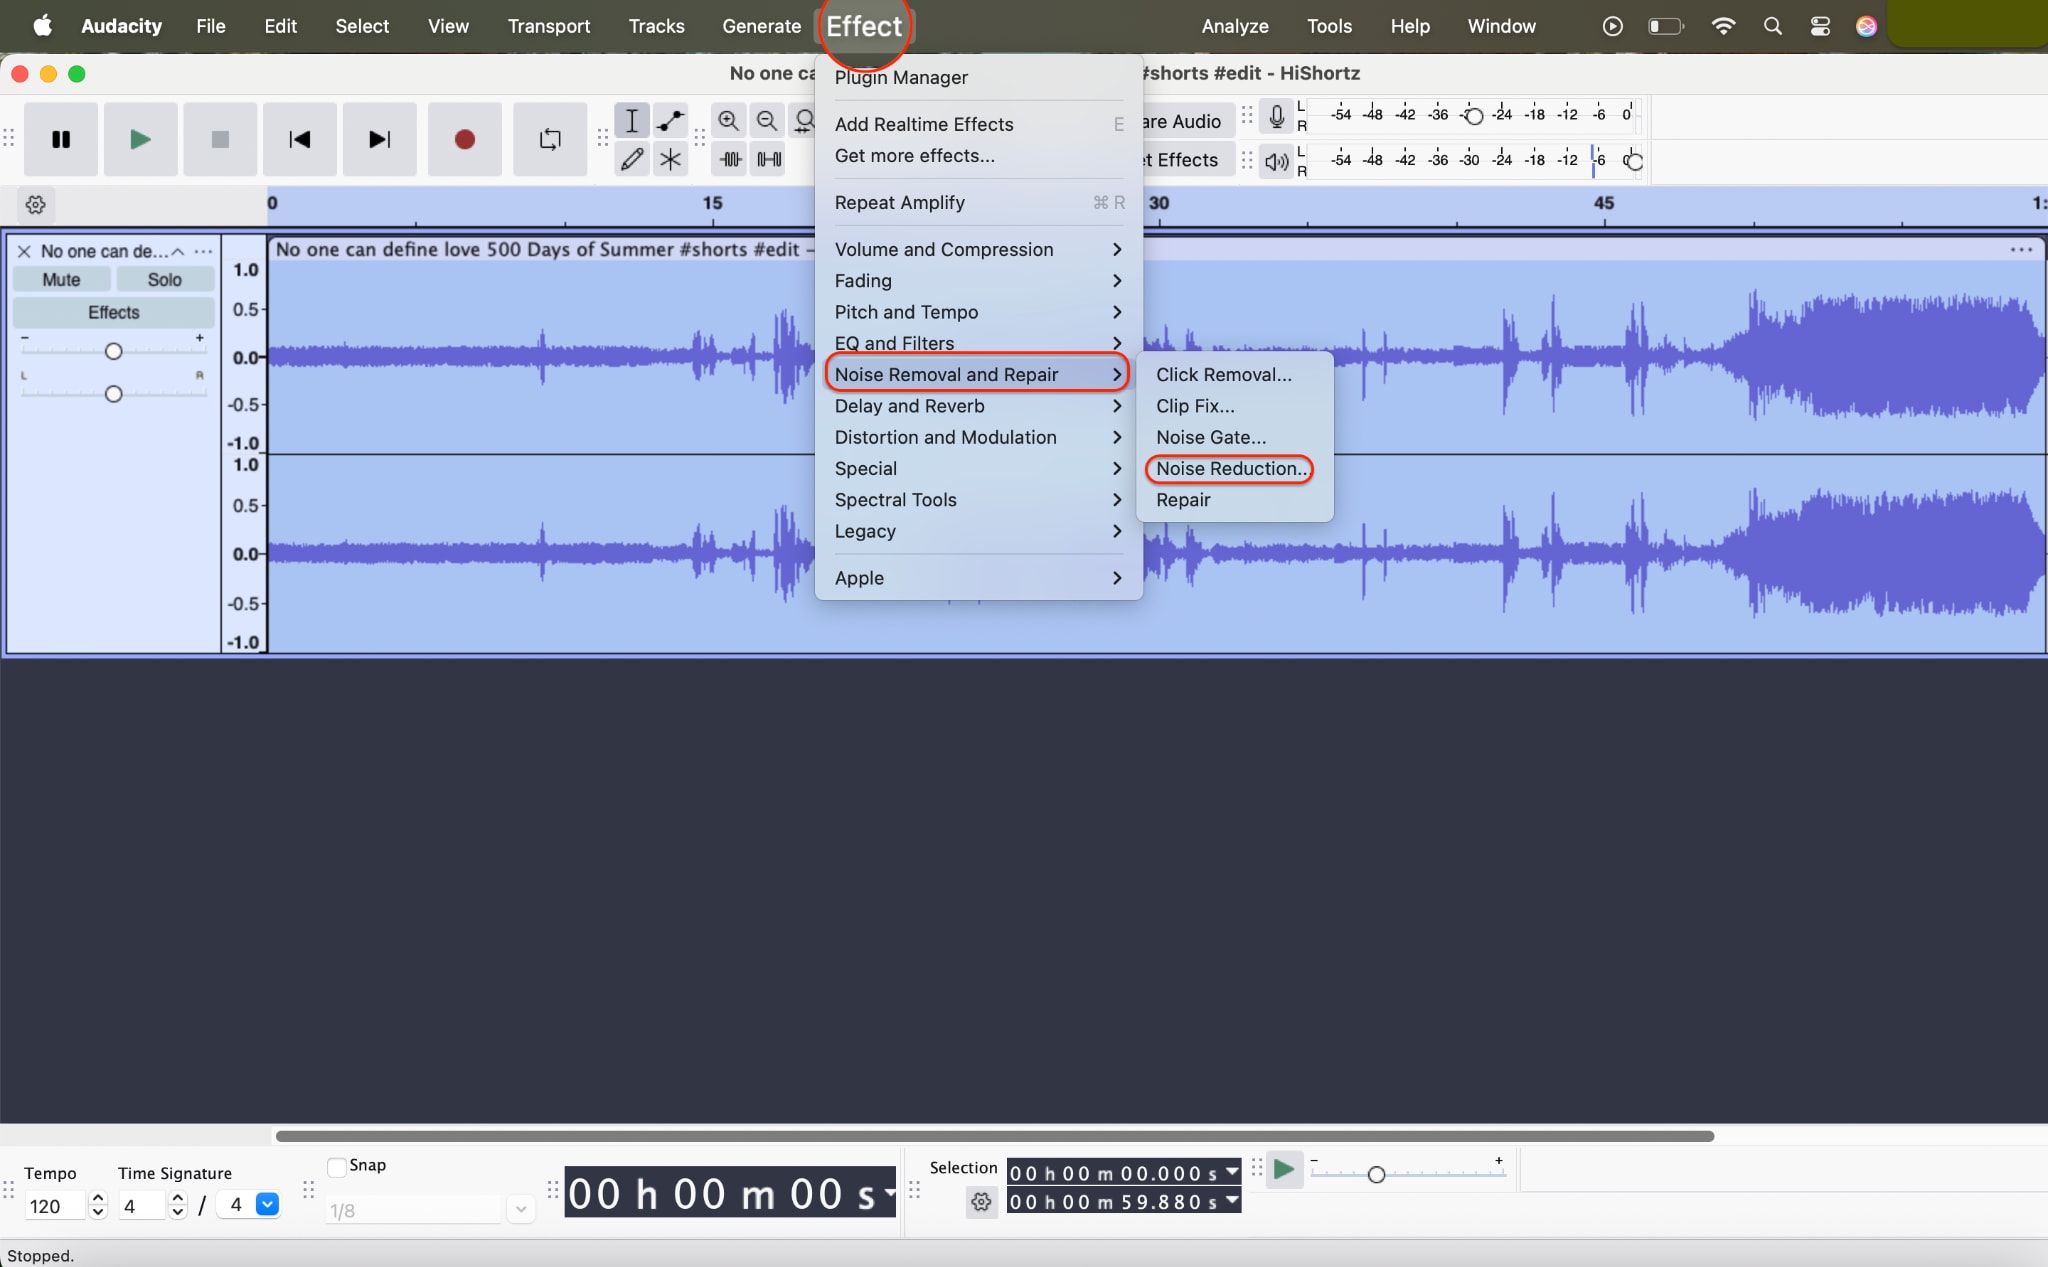Click the Trim audio outside selection icon

[731, 159]
